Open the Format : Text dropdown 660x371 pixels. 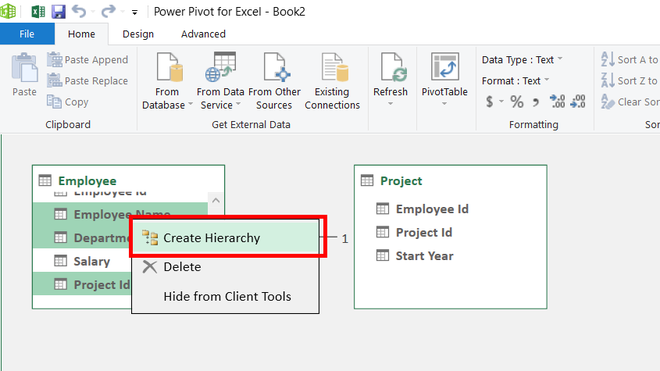click(516, 80)
